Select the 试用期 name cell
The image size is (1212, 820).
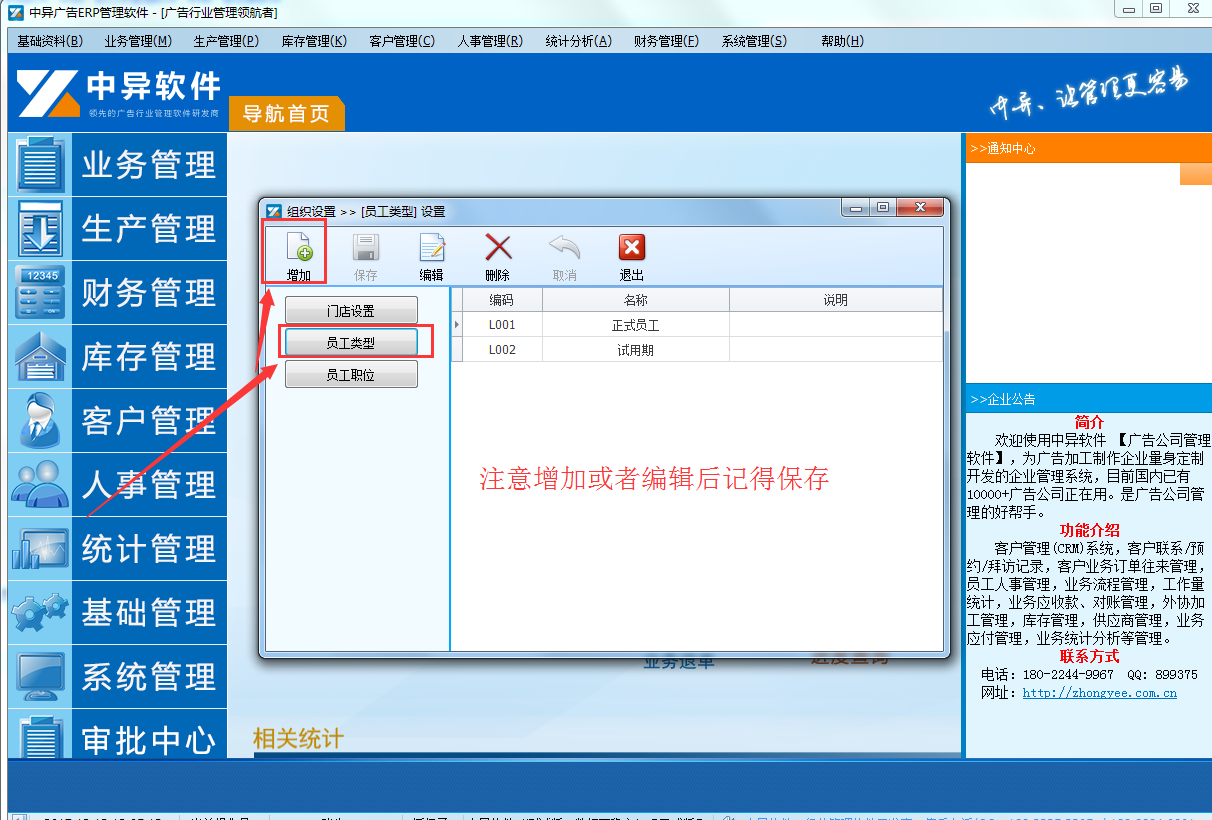click(636, 350)
